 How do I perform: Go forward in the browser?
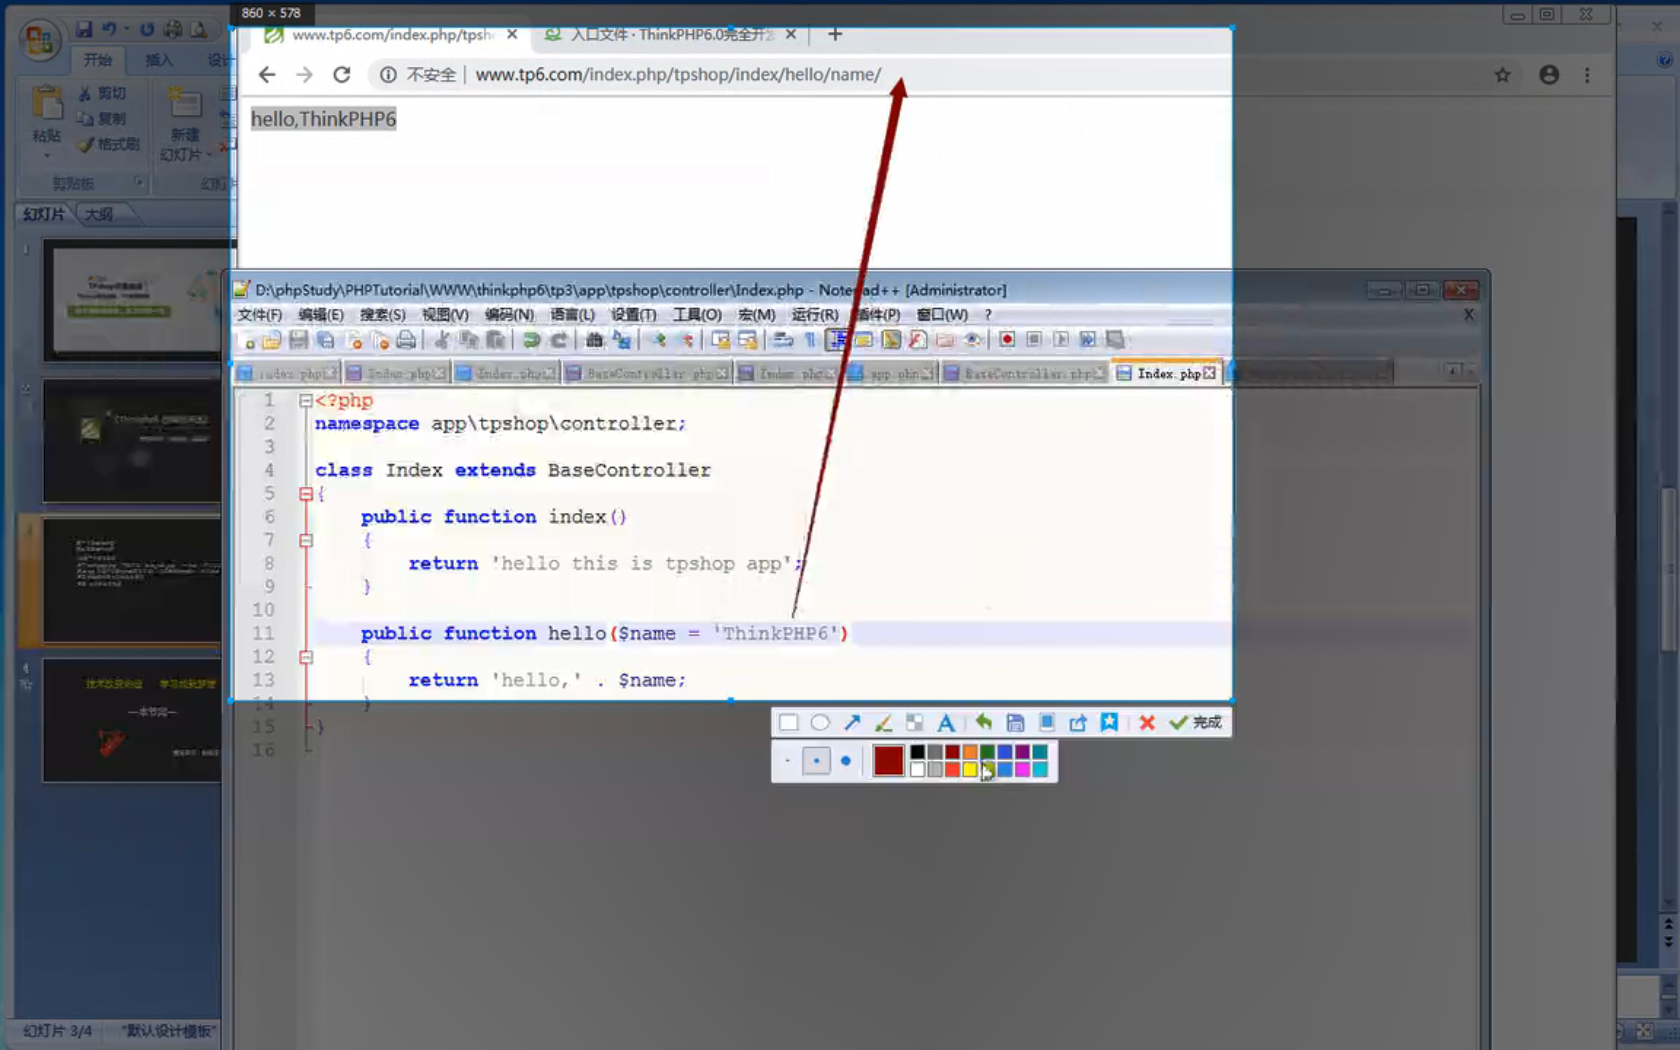[304, 74]
